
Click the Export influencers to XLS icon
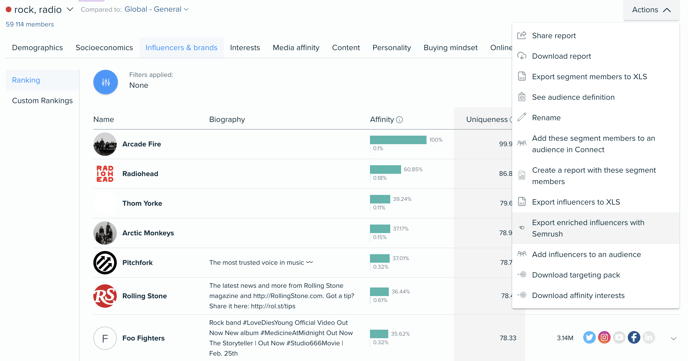(x=522, y=202)
